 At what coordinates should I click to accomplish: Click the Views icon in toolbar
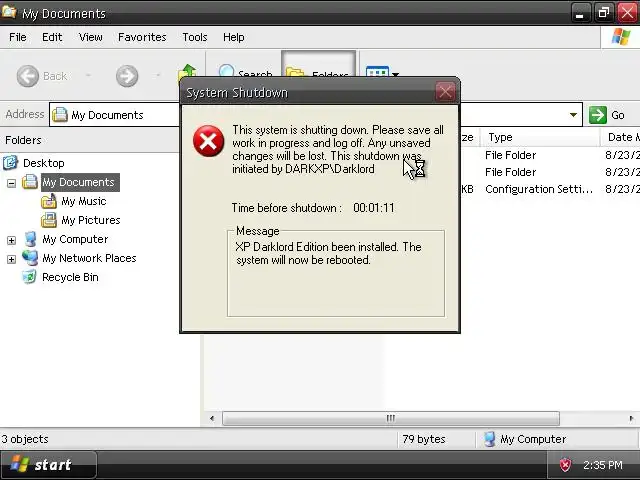[x=377, y=73]
